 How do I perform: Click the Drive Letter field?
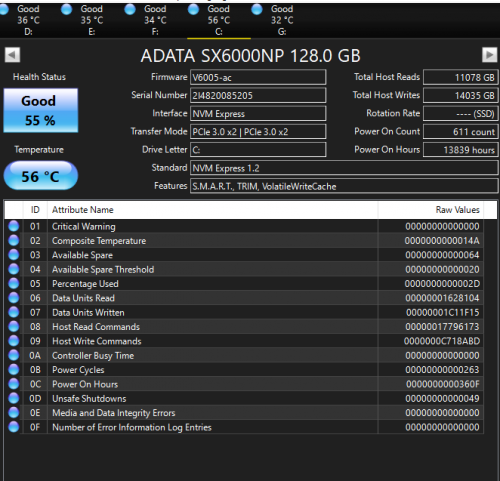coord(258,150)
